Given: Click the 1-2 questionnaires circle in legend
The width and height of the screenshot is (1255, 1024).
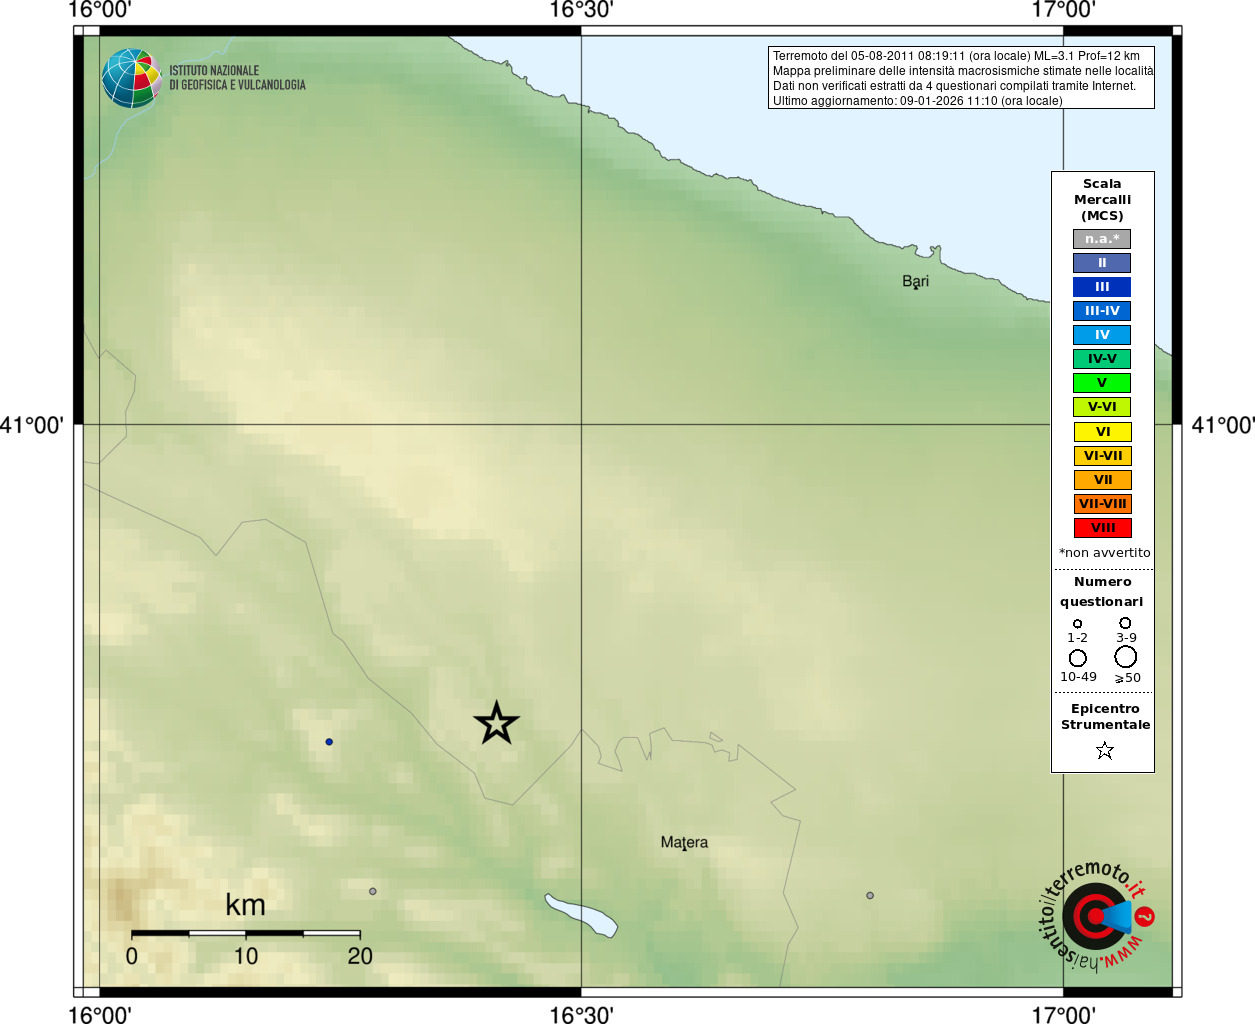Looking at the screenshot, I should point(1077,624).
